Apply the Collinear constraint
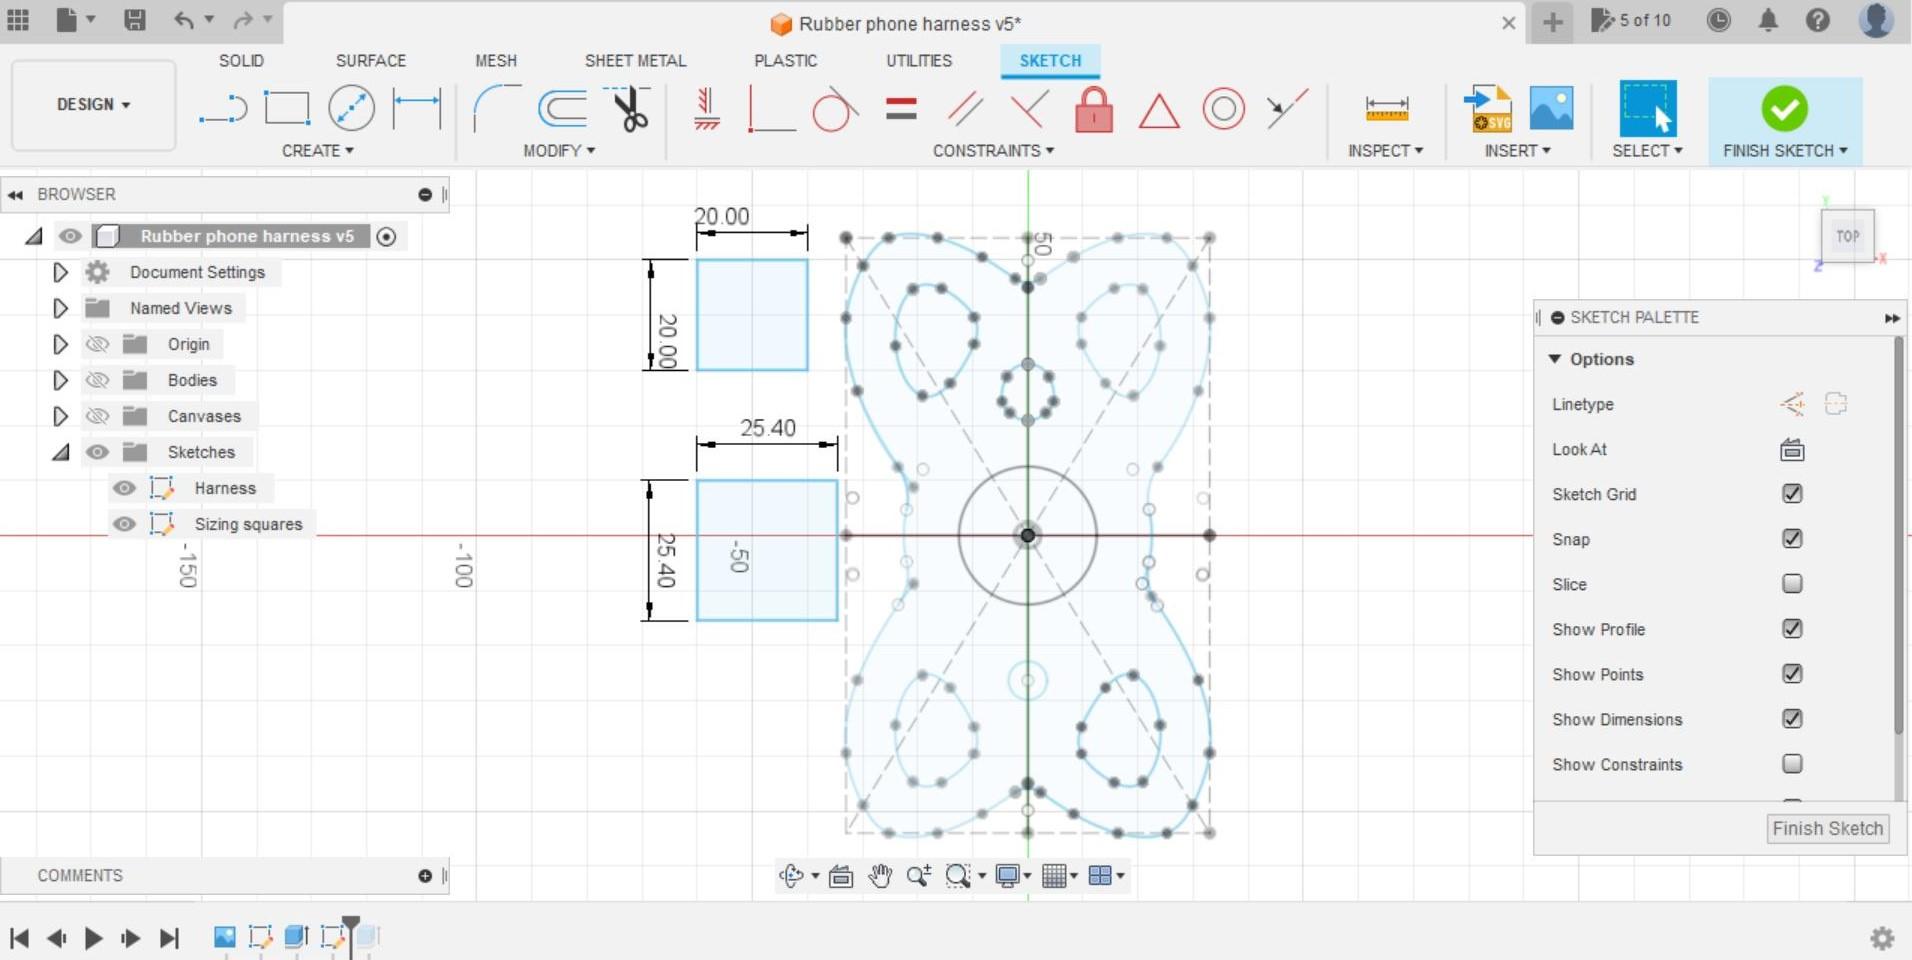1912x960 pixels. (1287, 108)
